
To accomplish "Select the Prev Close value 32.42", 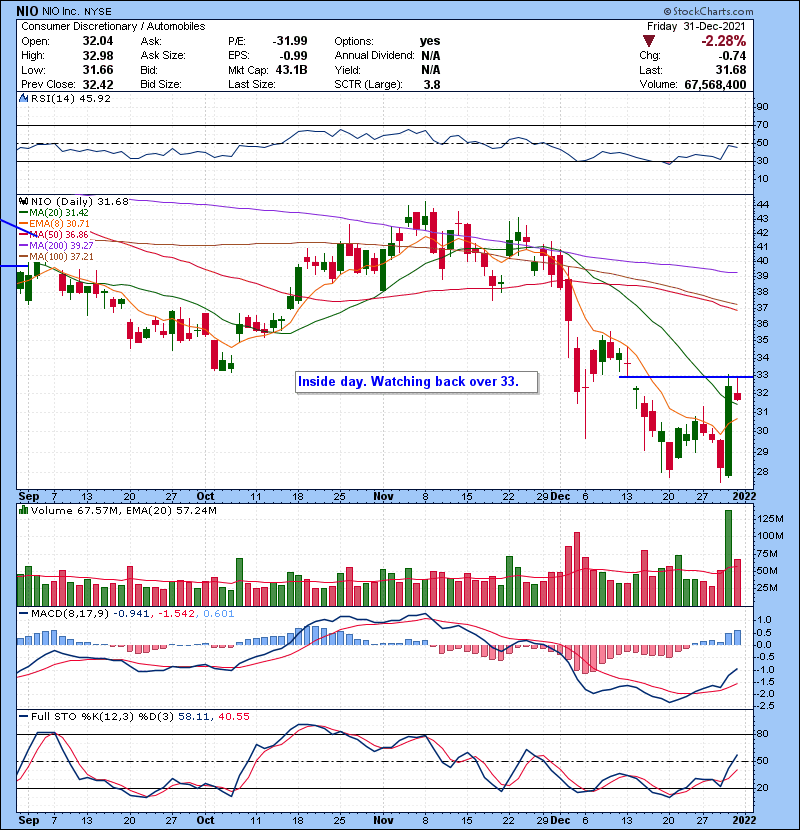I will pos(97,84).
